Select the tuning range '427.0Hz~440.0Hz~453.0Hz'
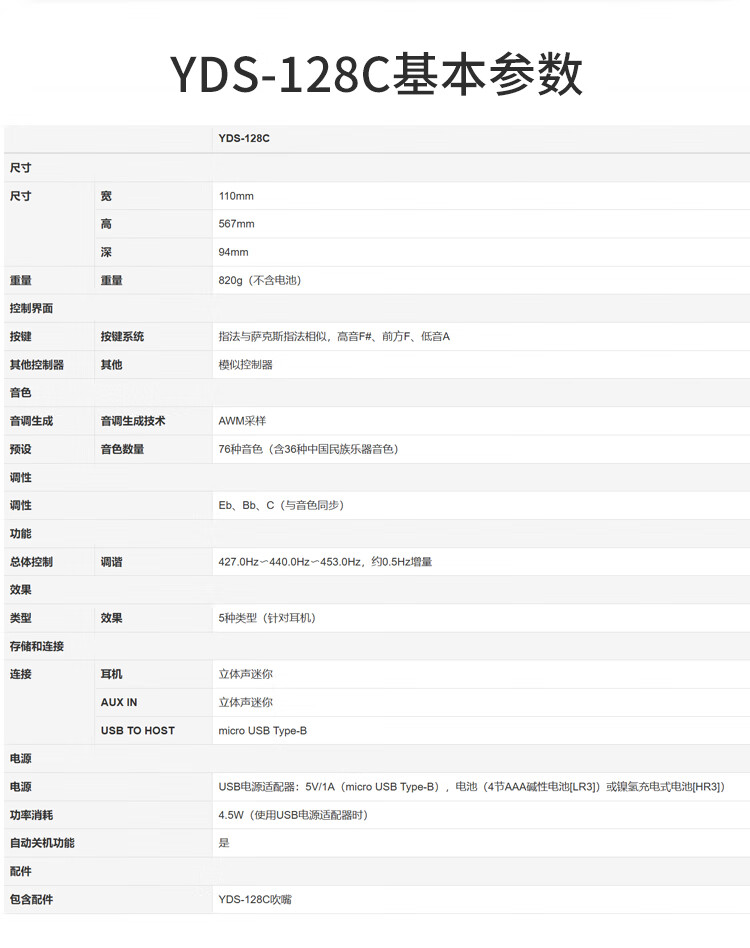The image size is (750, 948). 290,562
